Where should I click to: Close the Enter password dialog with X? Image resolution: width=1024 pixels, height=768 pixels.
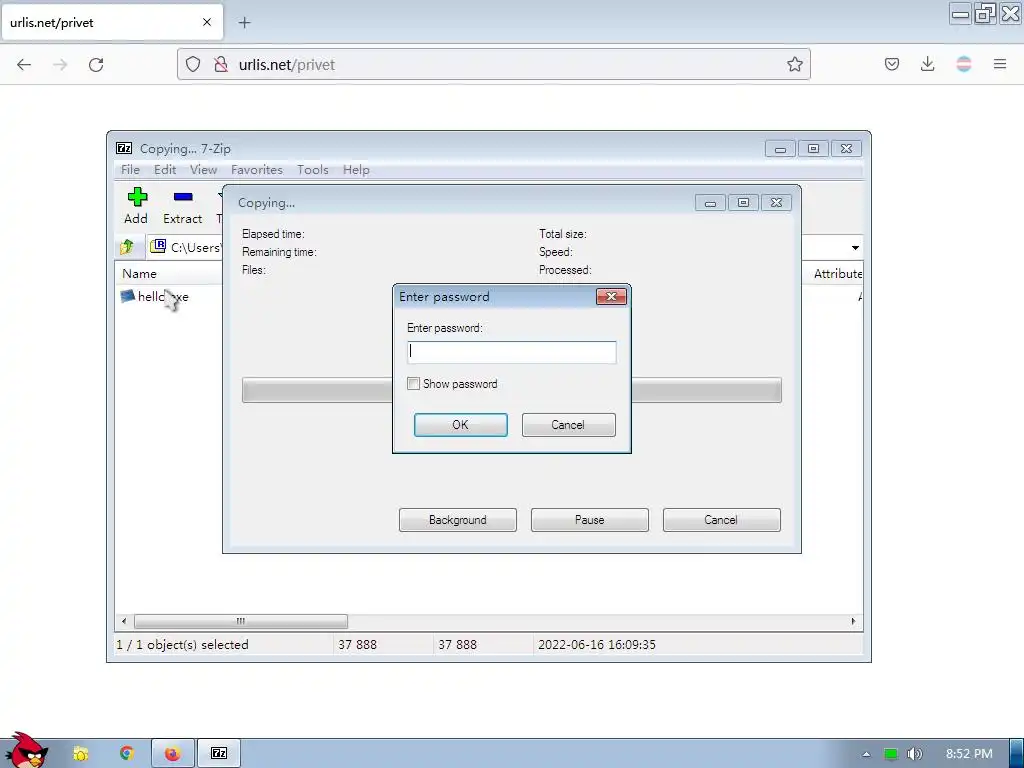[x=611, y=296]
